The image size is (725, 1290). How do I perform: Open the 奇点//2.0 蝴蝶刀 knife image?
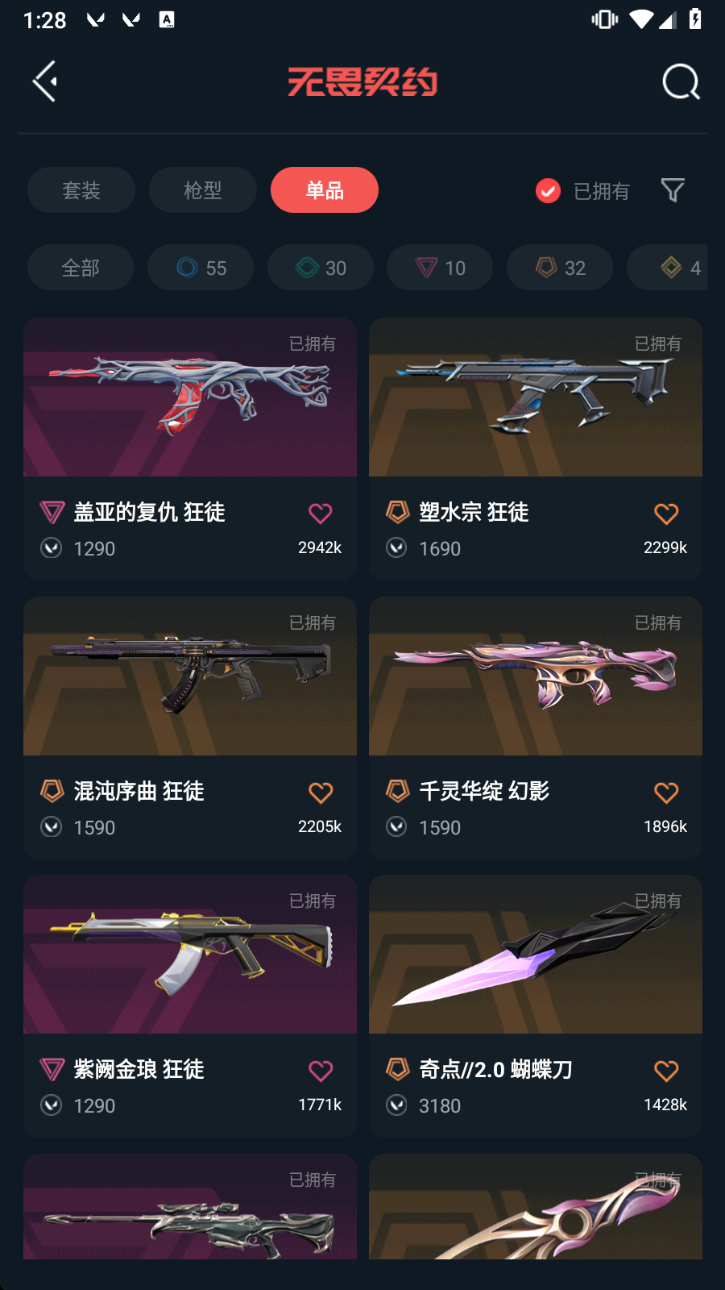(x=535, y=954)
